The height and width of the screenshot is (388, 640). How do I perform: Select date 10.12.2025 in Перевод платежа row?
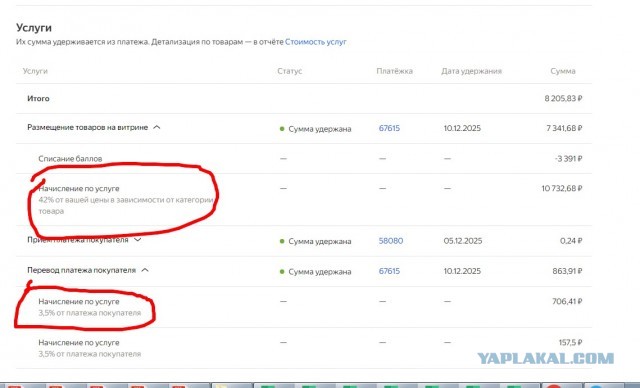pyautogui.click(x=462, y=271)
